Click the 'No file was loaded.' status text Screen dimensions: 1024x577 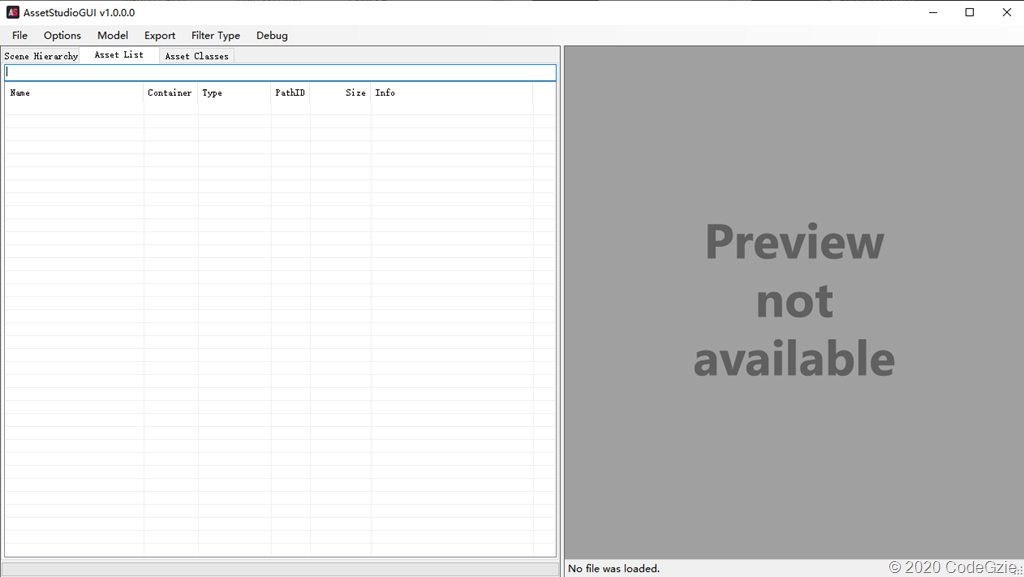pyautogui.click(x=614, y=569)
